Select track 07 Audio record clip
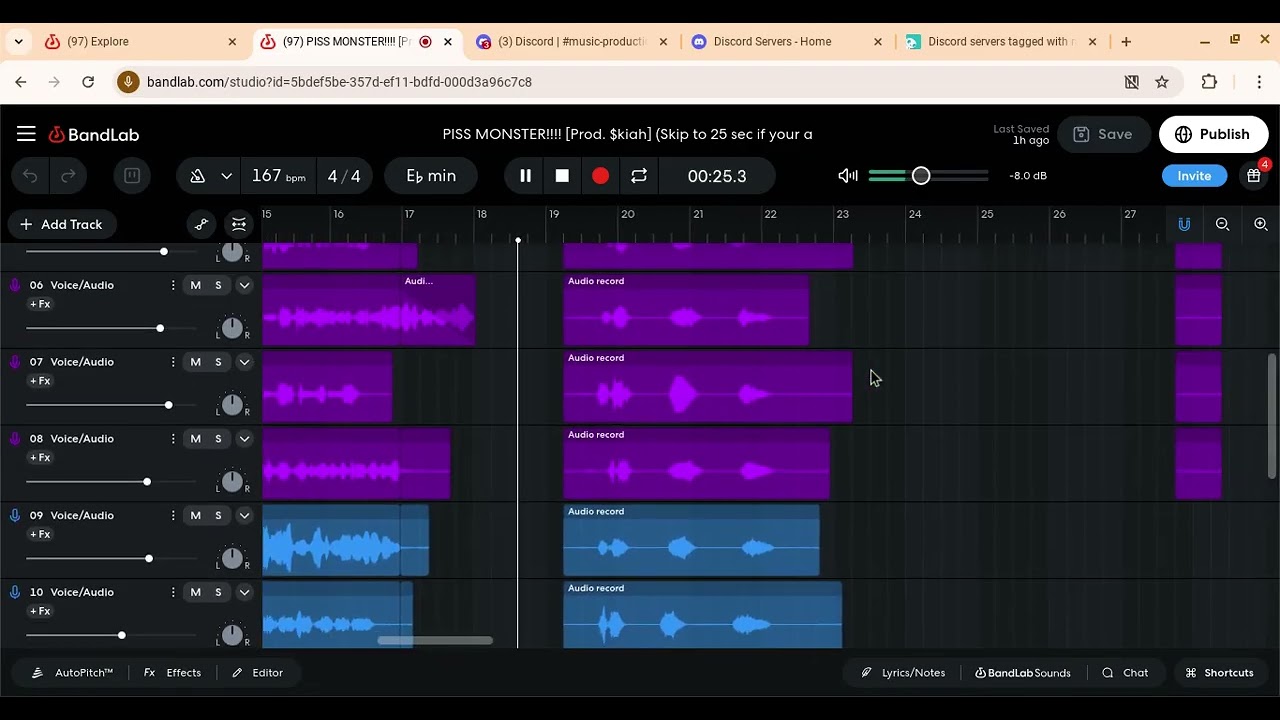The width and height of the screenshot is (1280, 720). (x=707, y=386)
